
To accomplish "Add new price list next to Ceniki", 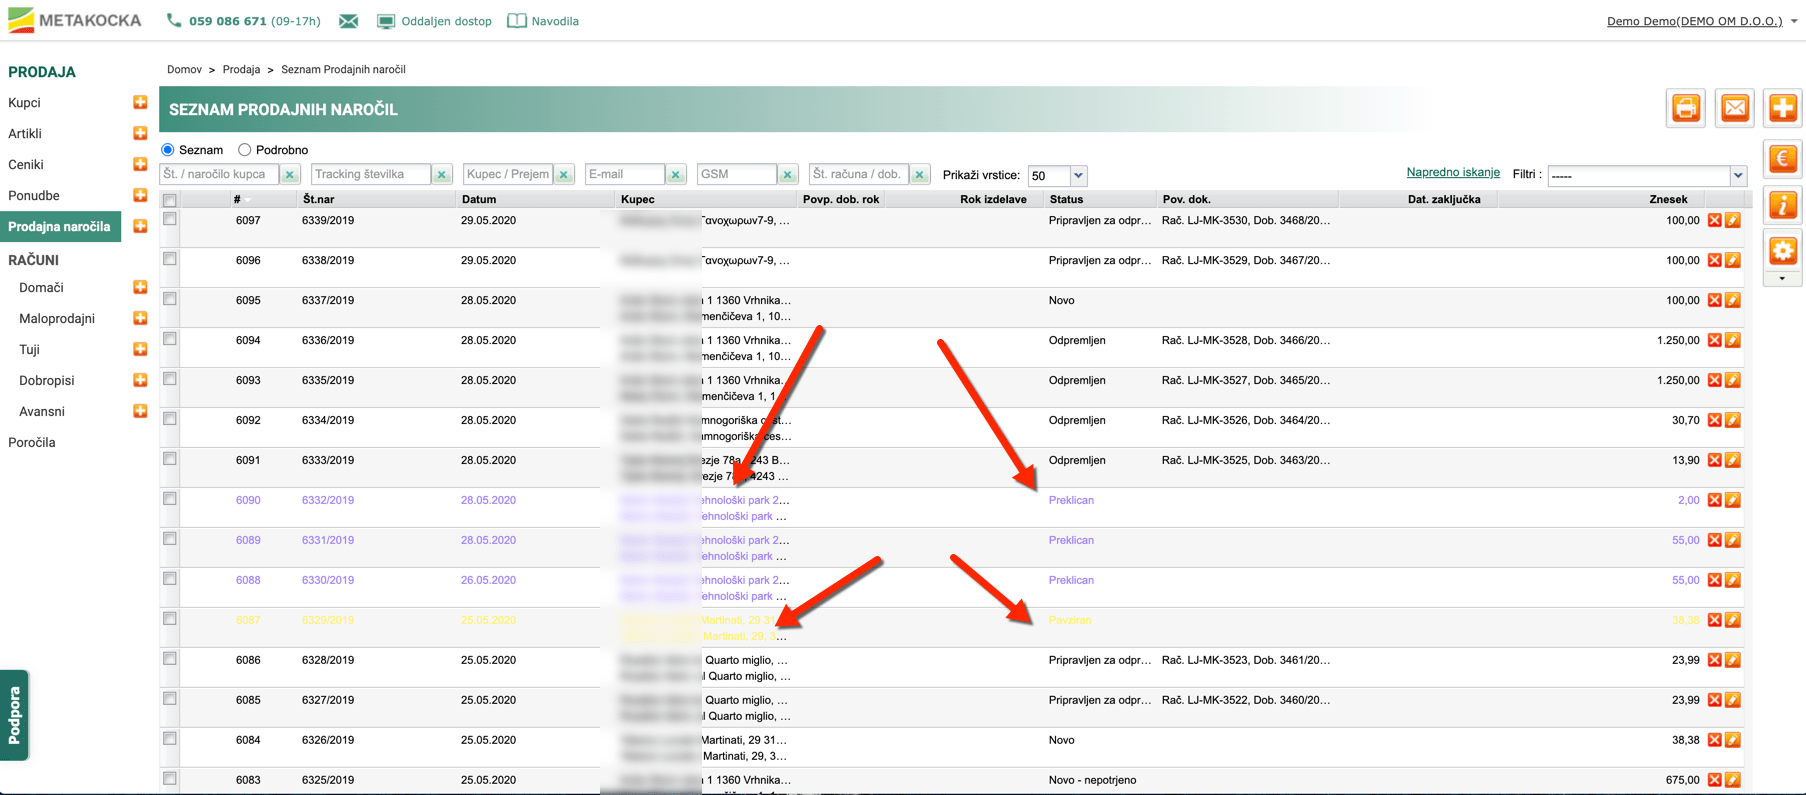I will point(140,164).
